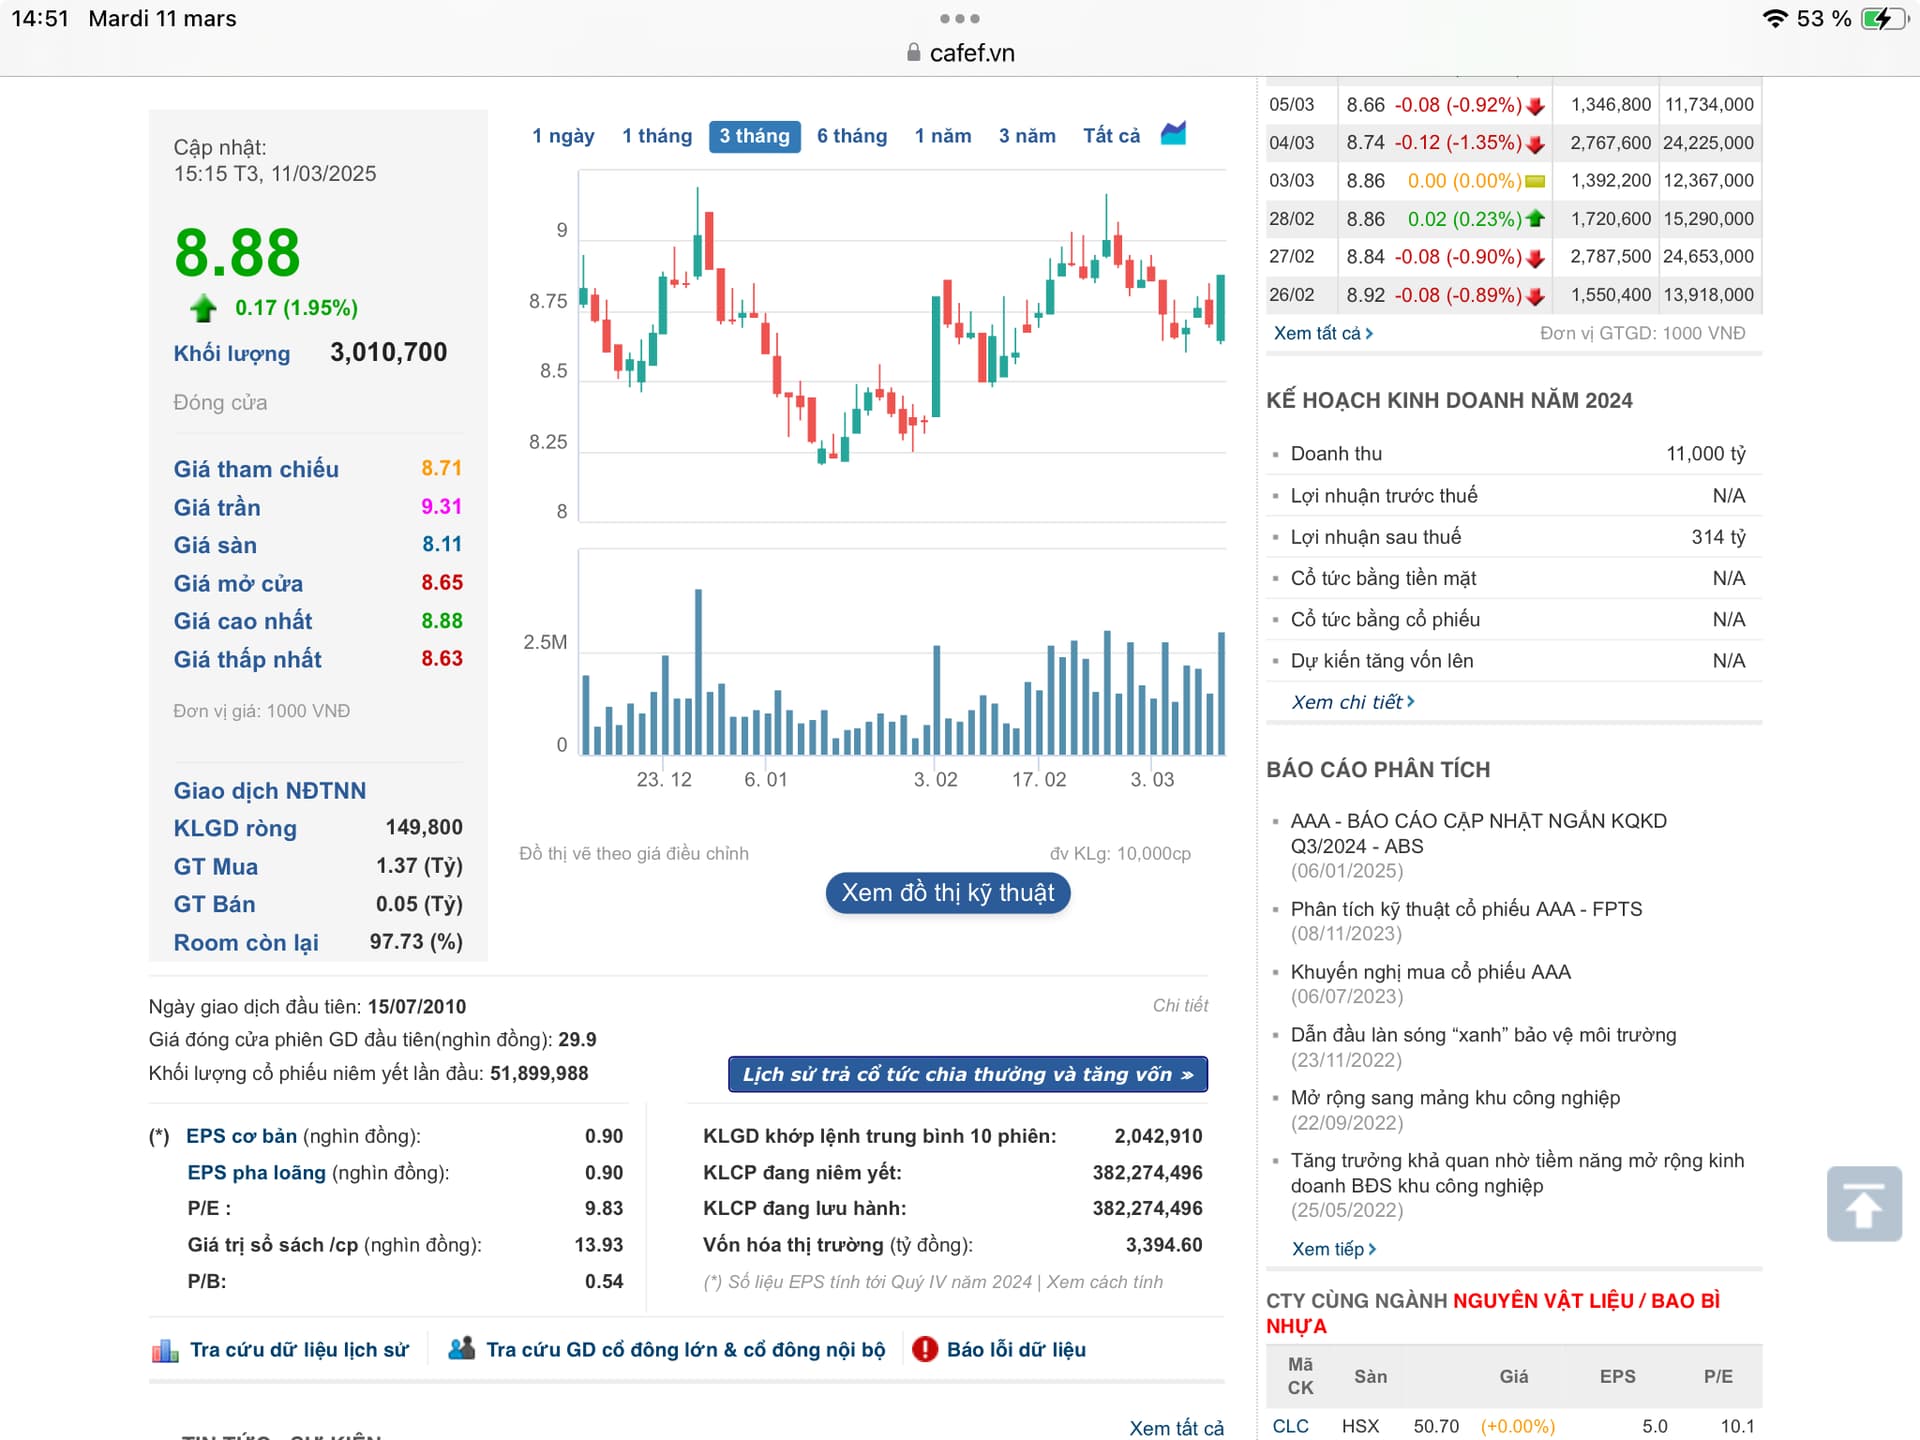Open dividend history Lịch sử trả cổ tức
This screenshot has height=1440, width=1920.
coord(967,1074)
